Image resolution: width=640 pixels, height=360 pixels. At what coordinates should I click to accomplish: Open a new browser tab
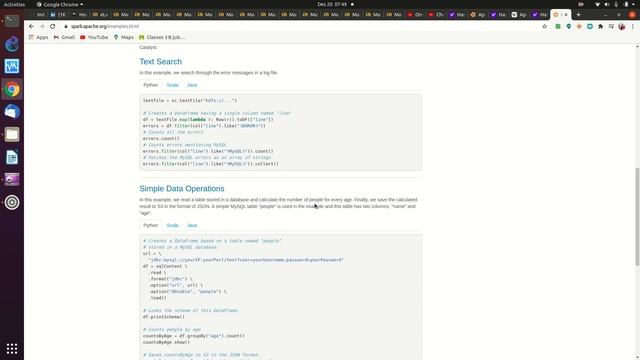tap(578, 15)
